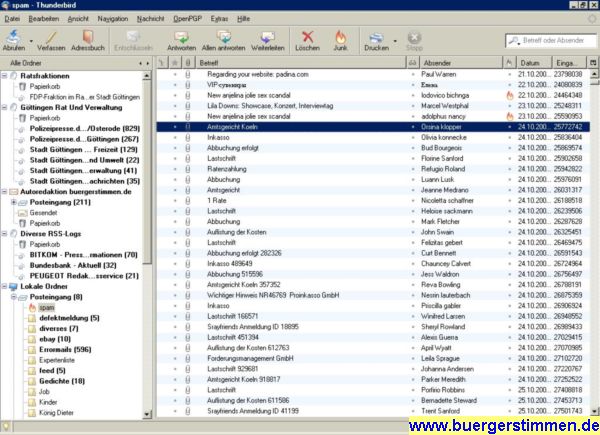Sort by Betreff column header

tap(300, 63)
